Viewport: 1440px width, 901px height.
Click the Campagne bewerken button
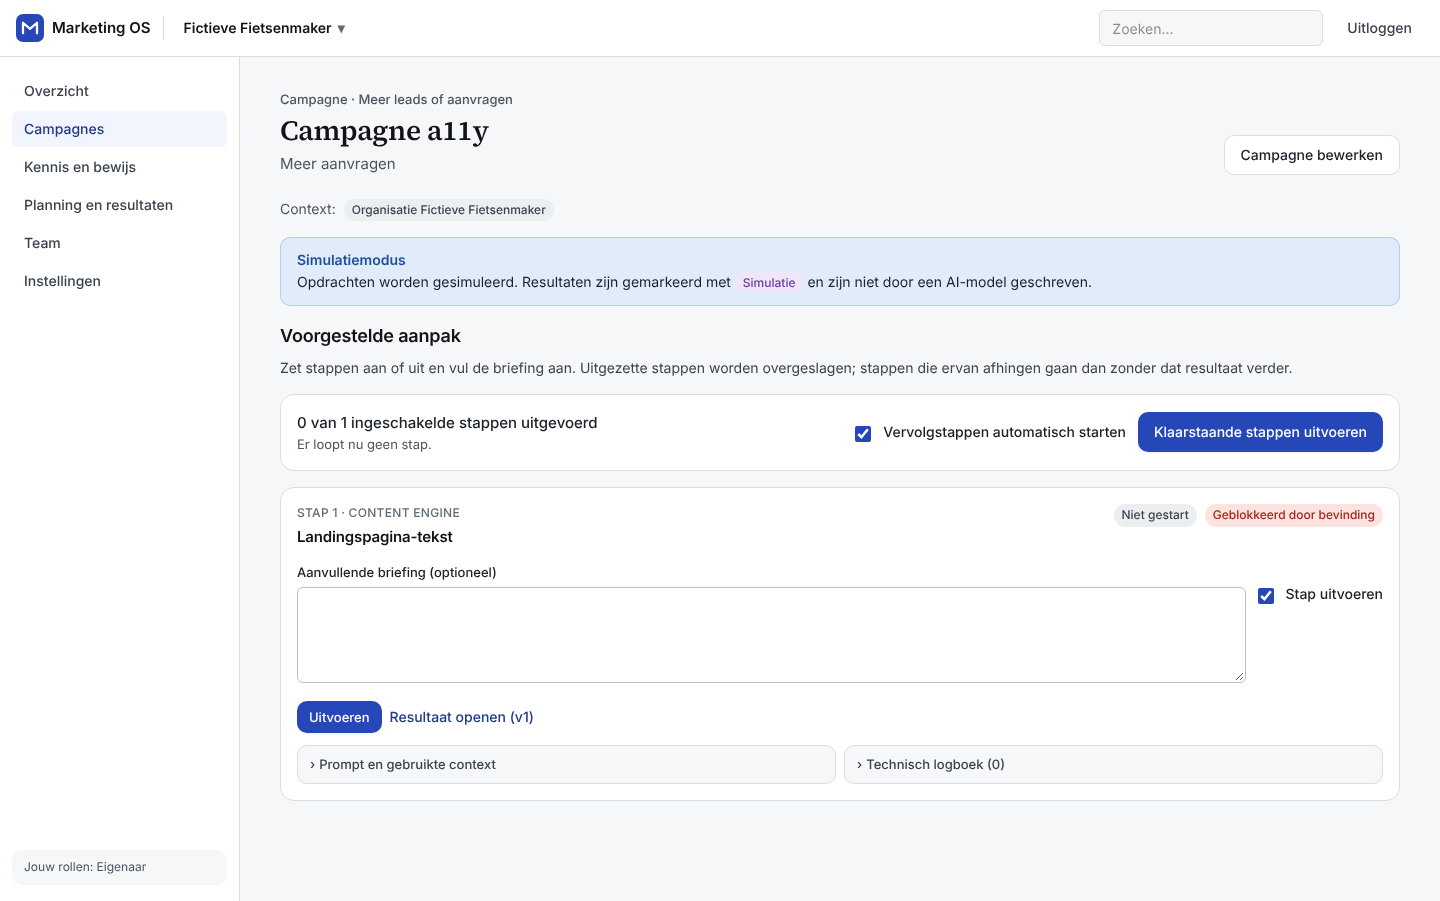[1311, 155]
